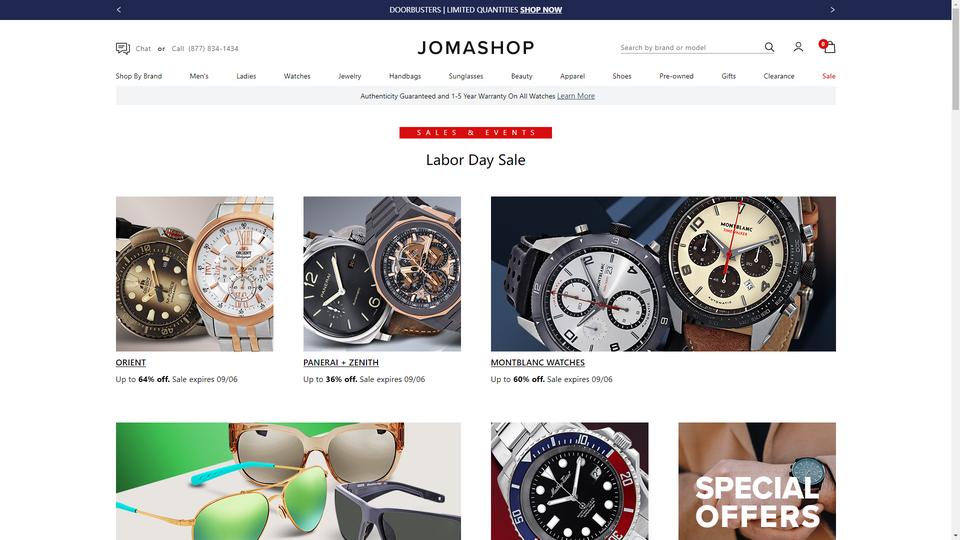Click the search magnifying glass icon
Image resolution: width=960 pixels, height=540 pixels.
click(769, 47)
